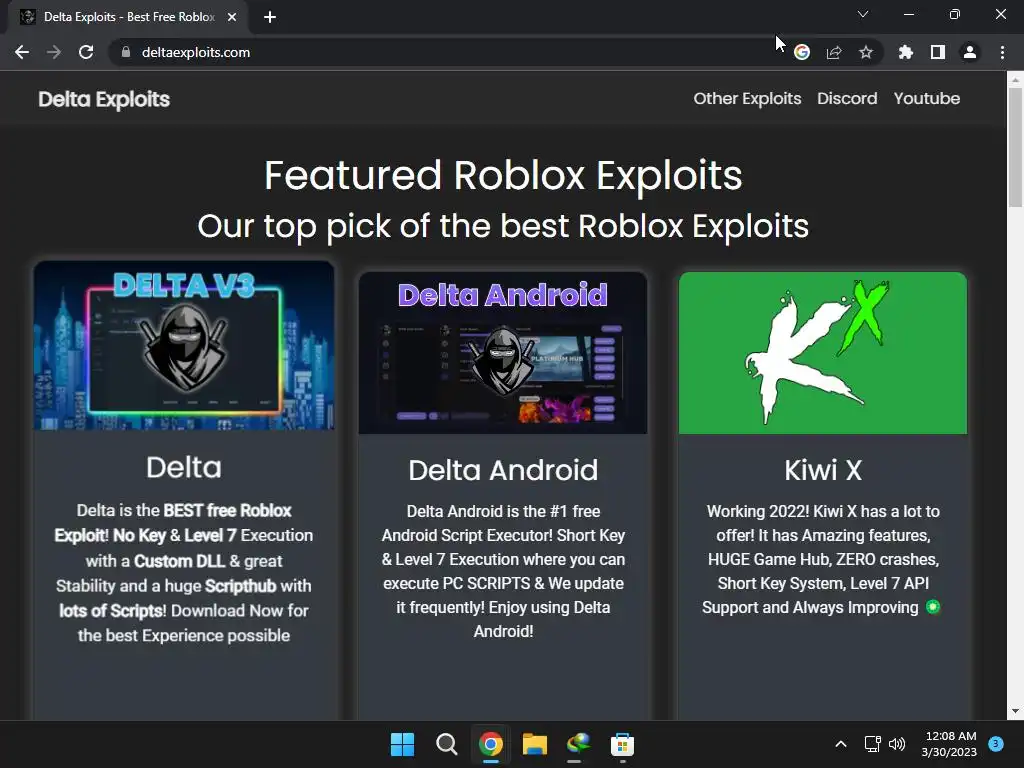Open Microsoft Store from taskbar
This screenshot has height=768, width=1024.
(x=622, y=744)
